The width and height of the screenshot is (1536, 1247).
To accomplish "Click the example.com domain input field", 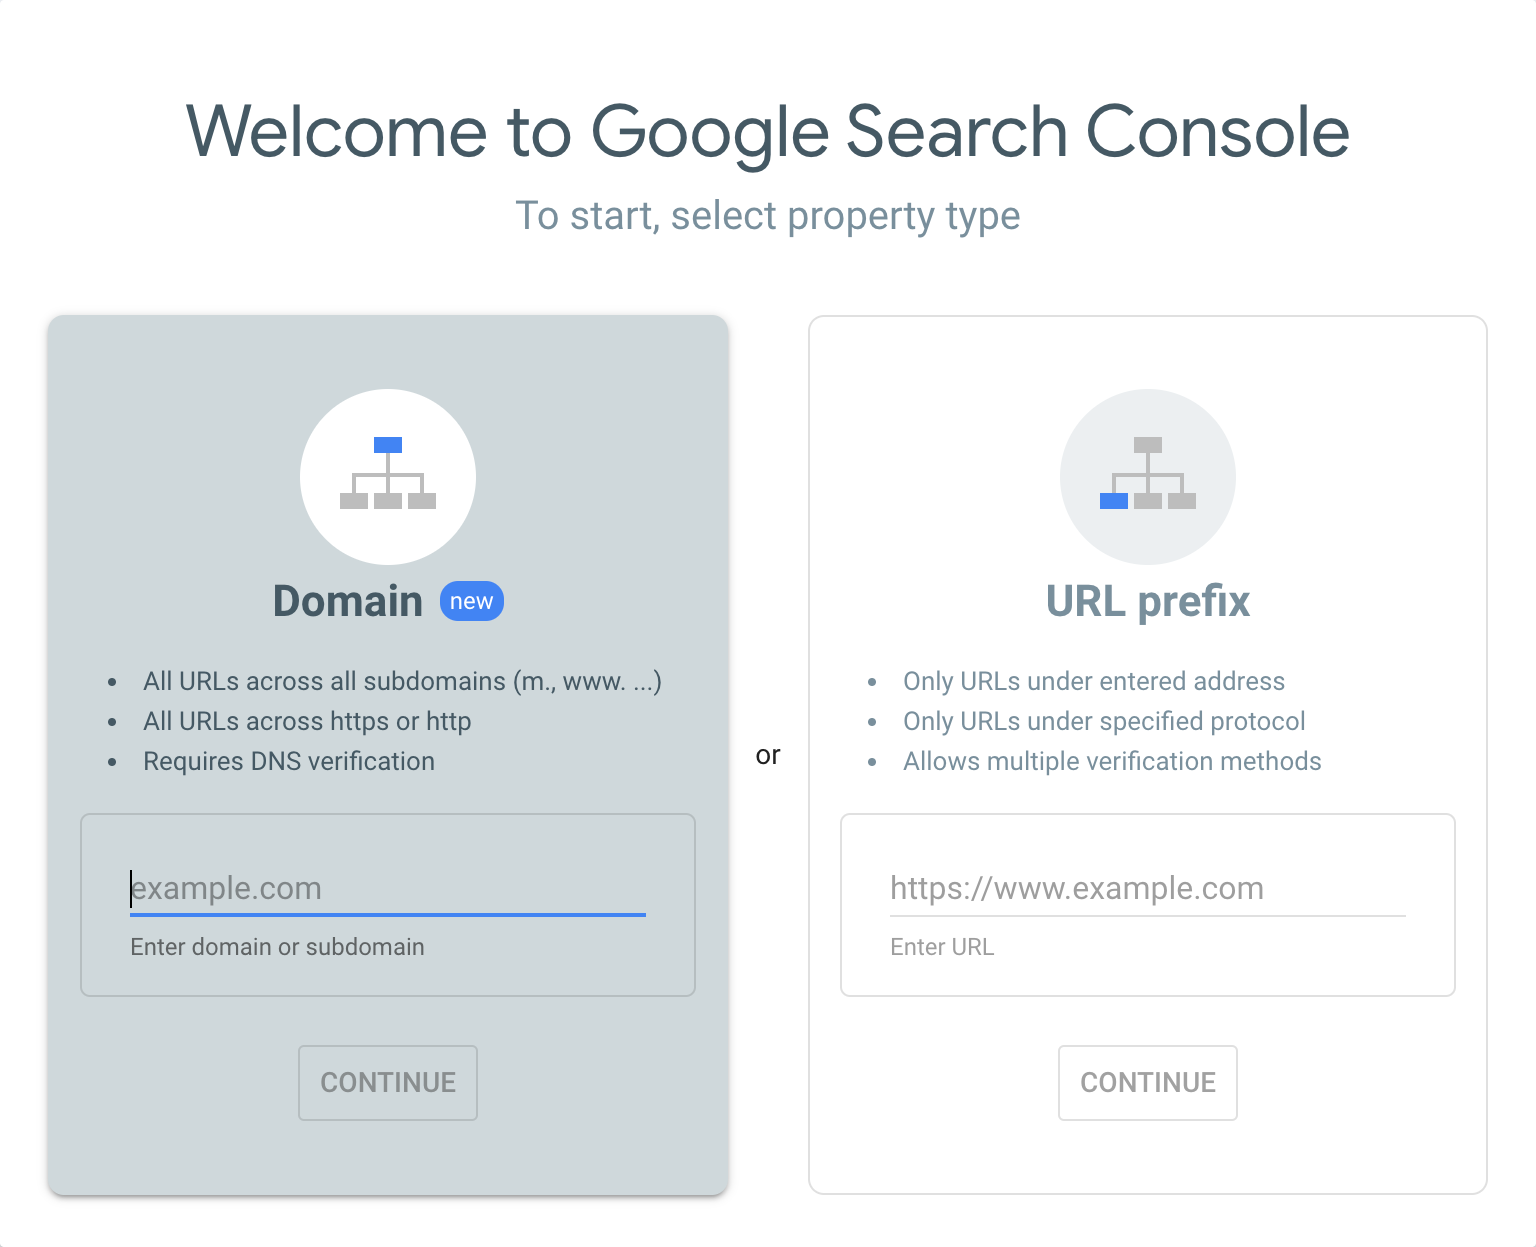I will (388, 888).
